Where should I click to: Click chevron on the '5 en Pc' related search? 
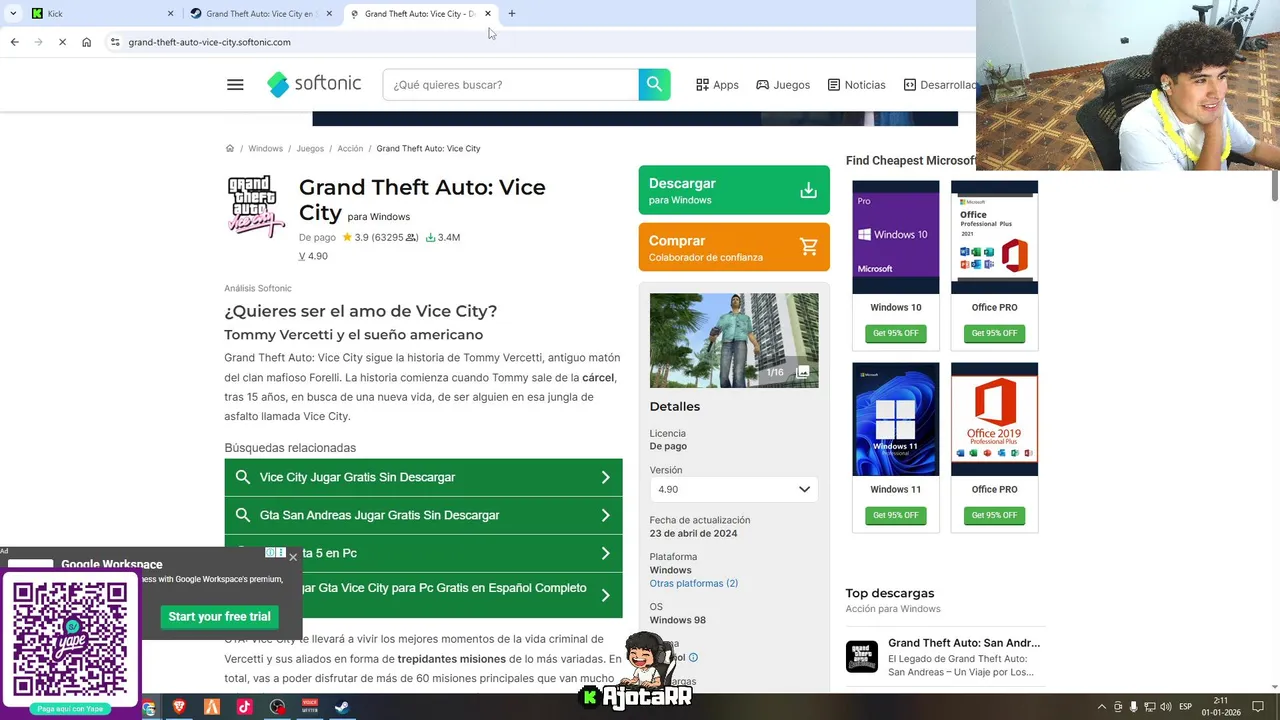tap(605, 553)
